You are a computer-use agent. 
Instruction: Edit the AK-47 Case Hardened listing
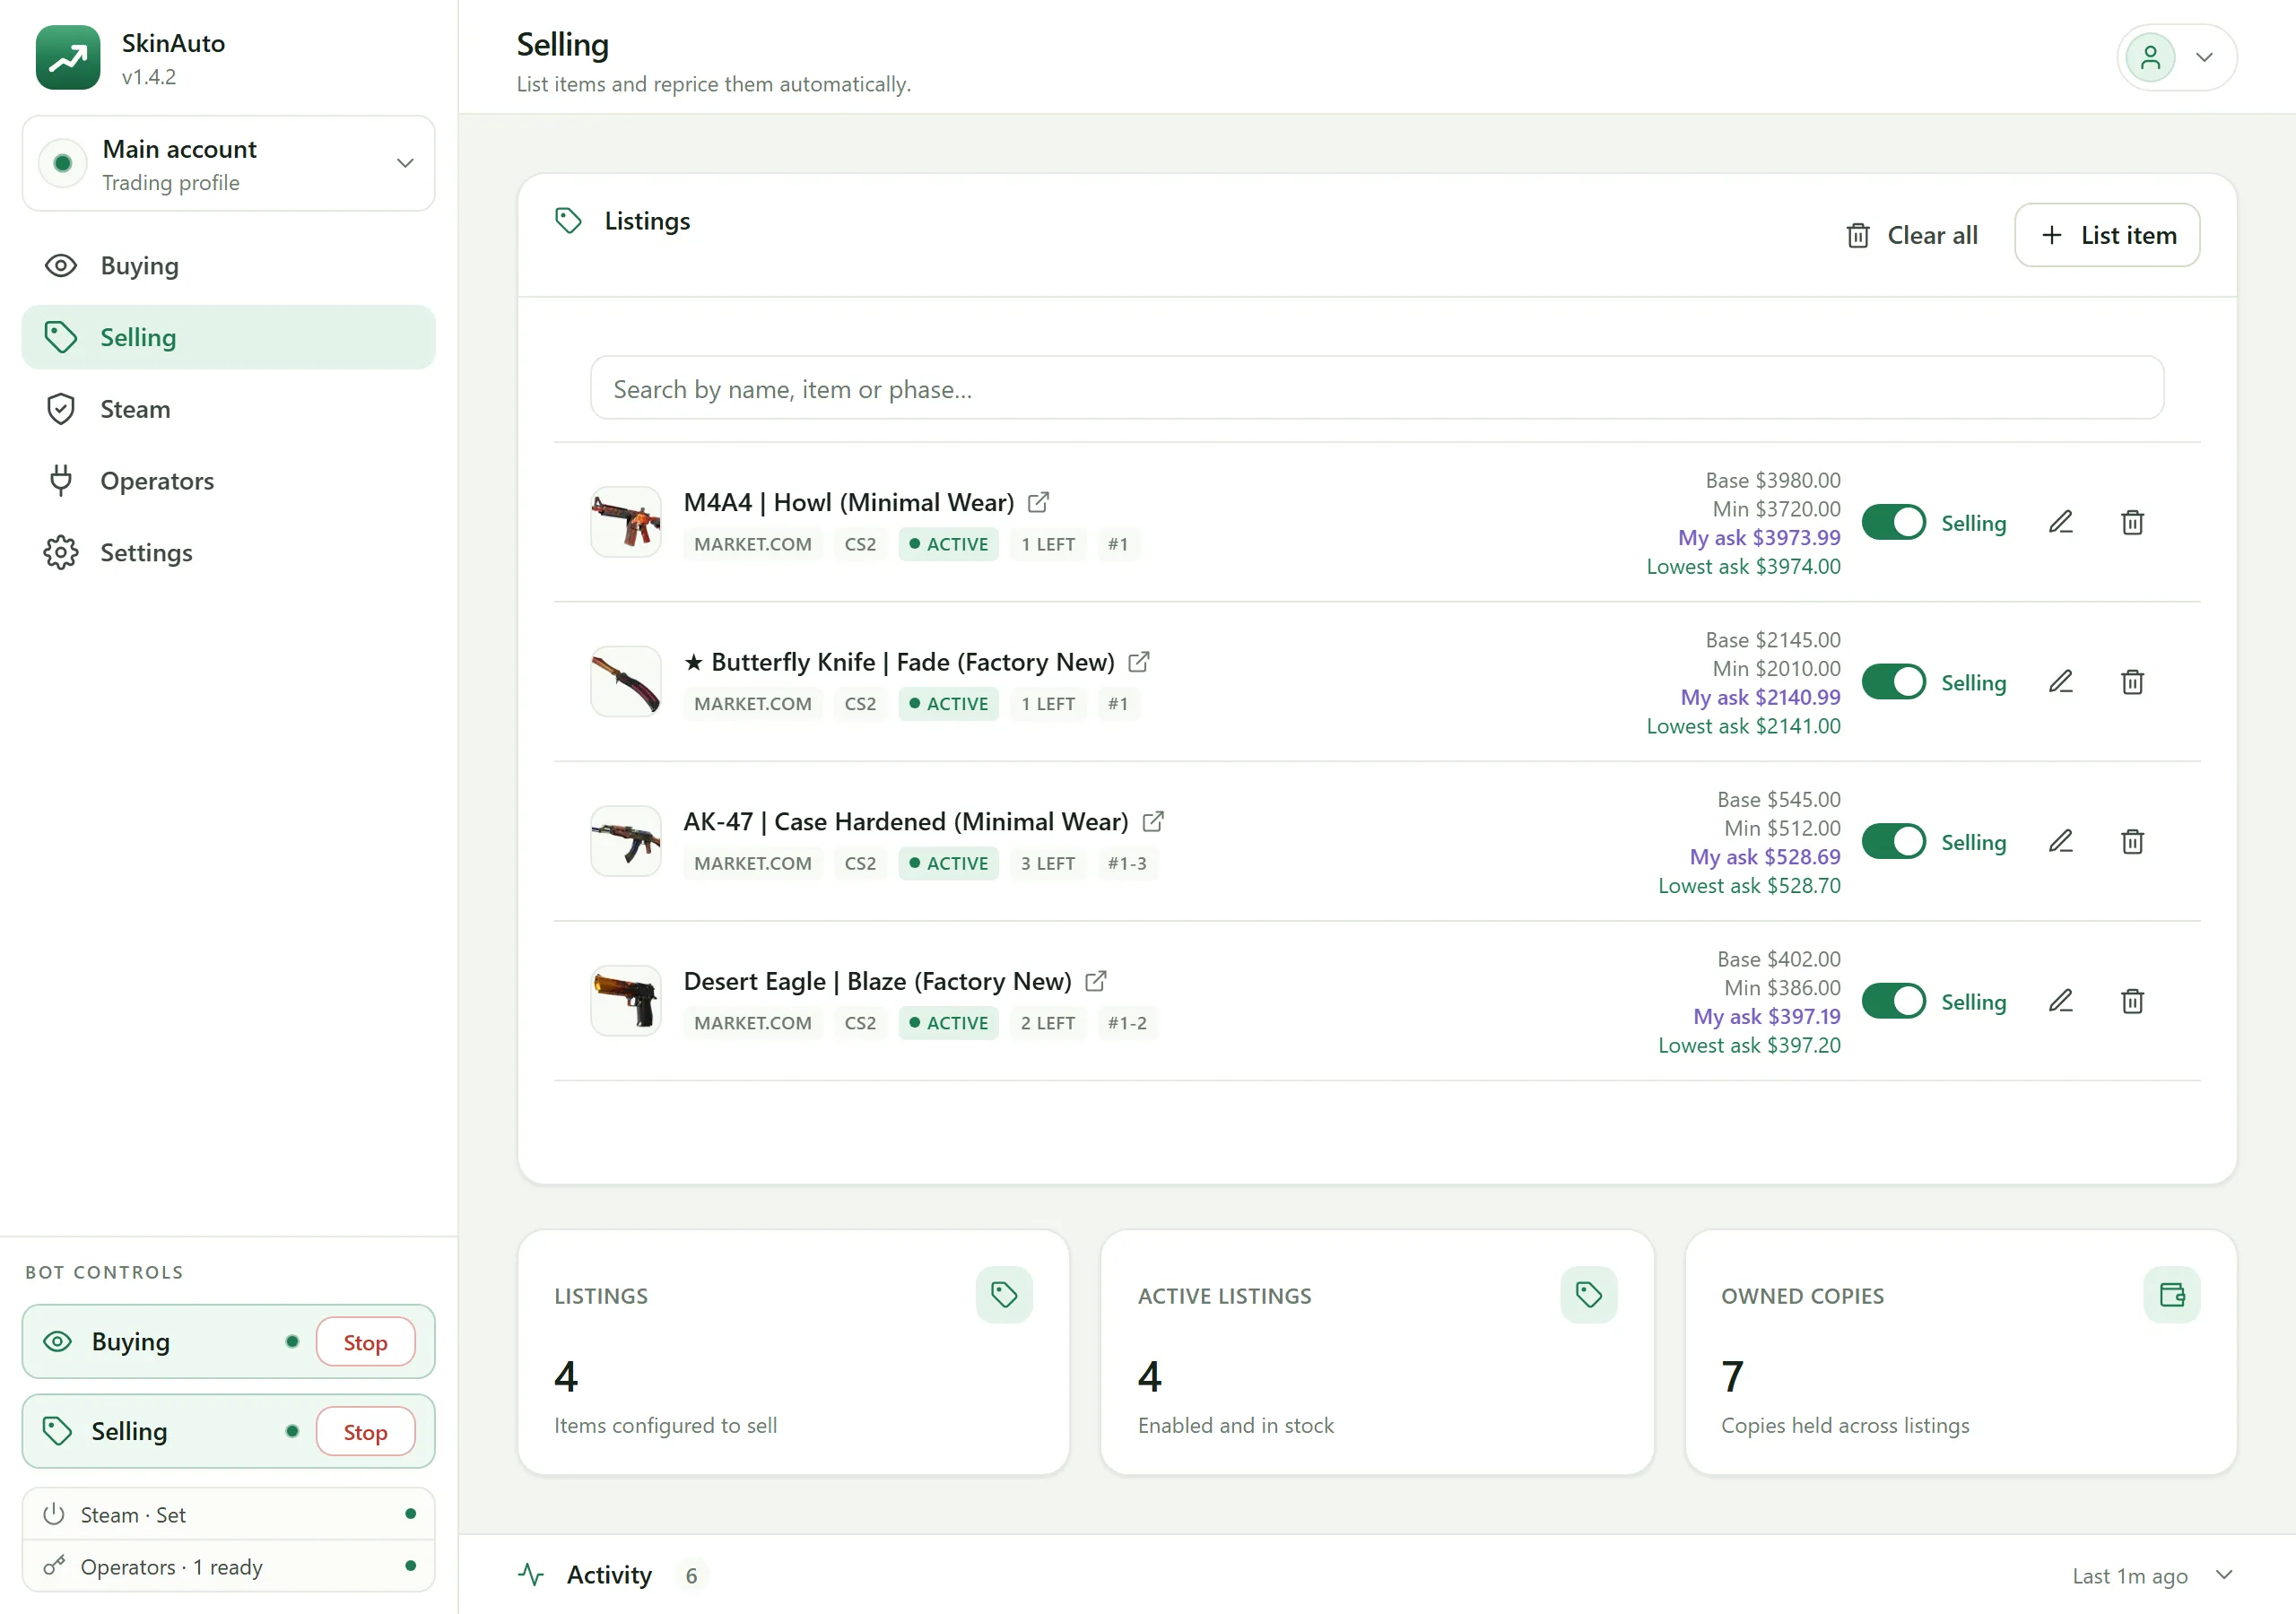[x=2060, y=842]
